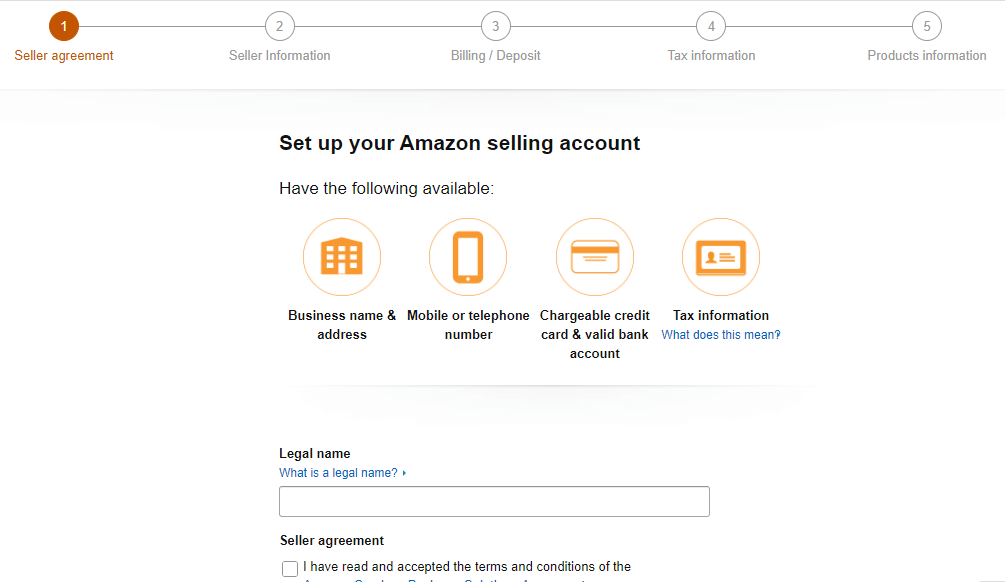Click the 'Chargeable credit card & valid bank account' label
This screenshot has height=582, width=1005.
(595, 334)
